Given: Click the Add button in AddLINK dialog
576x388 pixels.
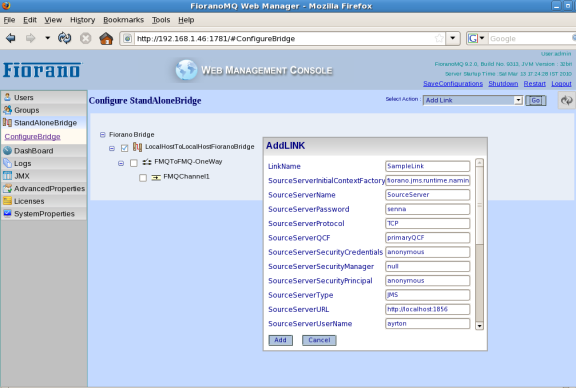Looking at the screenshot, I should [x=280, y=340].
